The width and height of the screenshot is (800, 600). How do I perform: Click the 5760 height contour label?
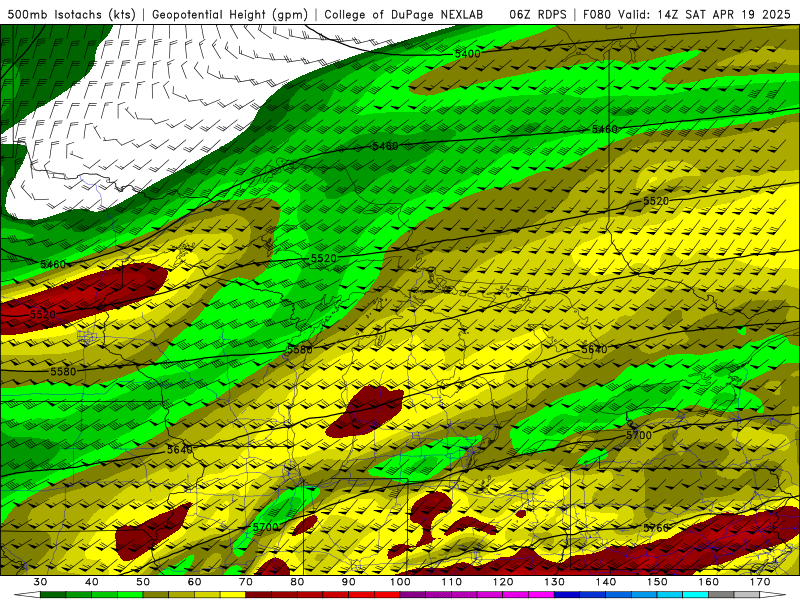click(x=656, y=528)
